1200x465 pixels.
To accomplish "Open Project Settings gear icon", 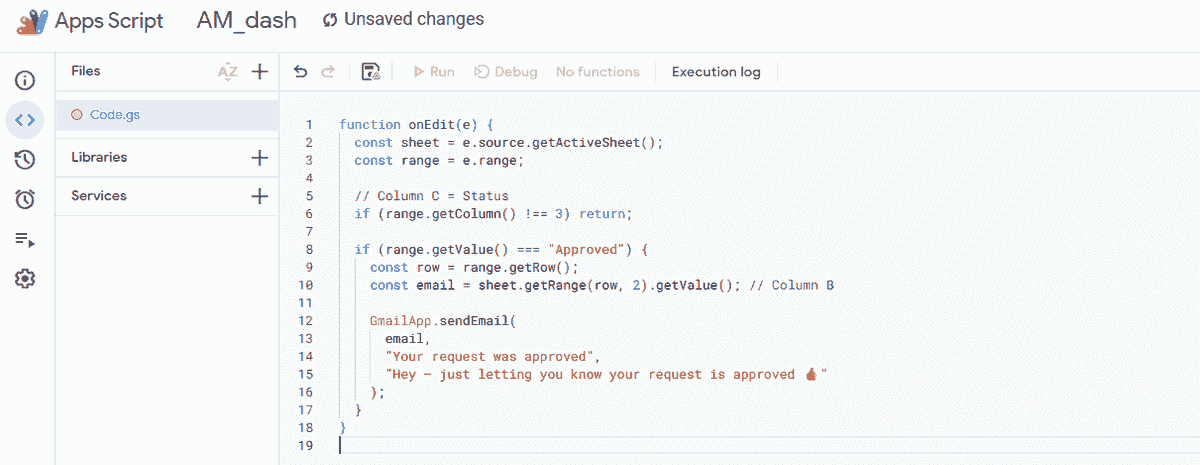I will 26,279.
